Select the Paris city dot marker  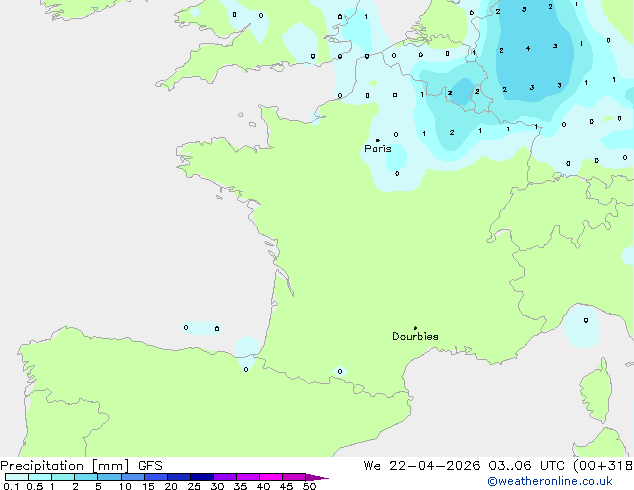click(x=378, y=140)
